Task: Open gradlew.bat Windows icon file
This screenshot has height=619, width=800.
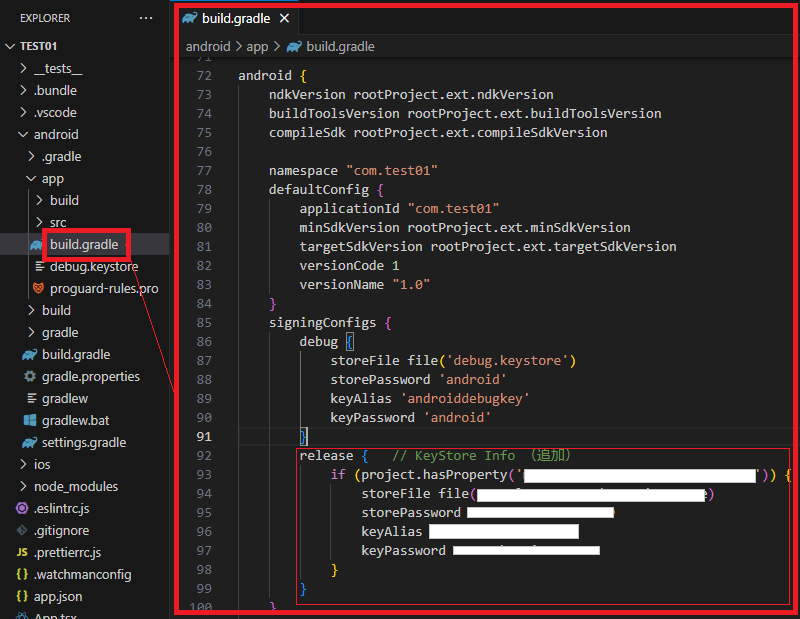Action: (30, 420)
